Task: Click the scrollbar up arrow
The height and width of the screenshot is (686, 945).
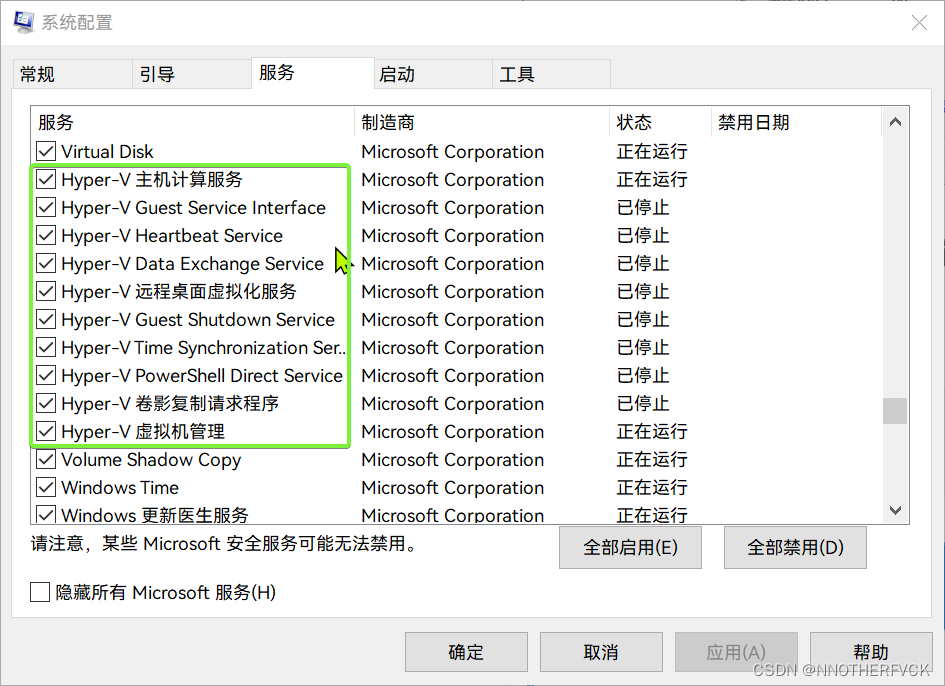Action: click(896, 122)
